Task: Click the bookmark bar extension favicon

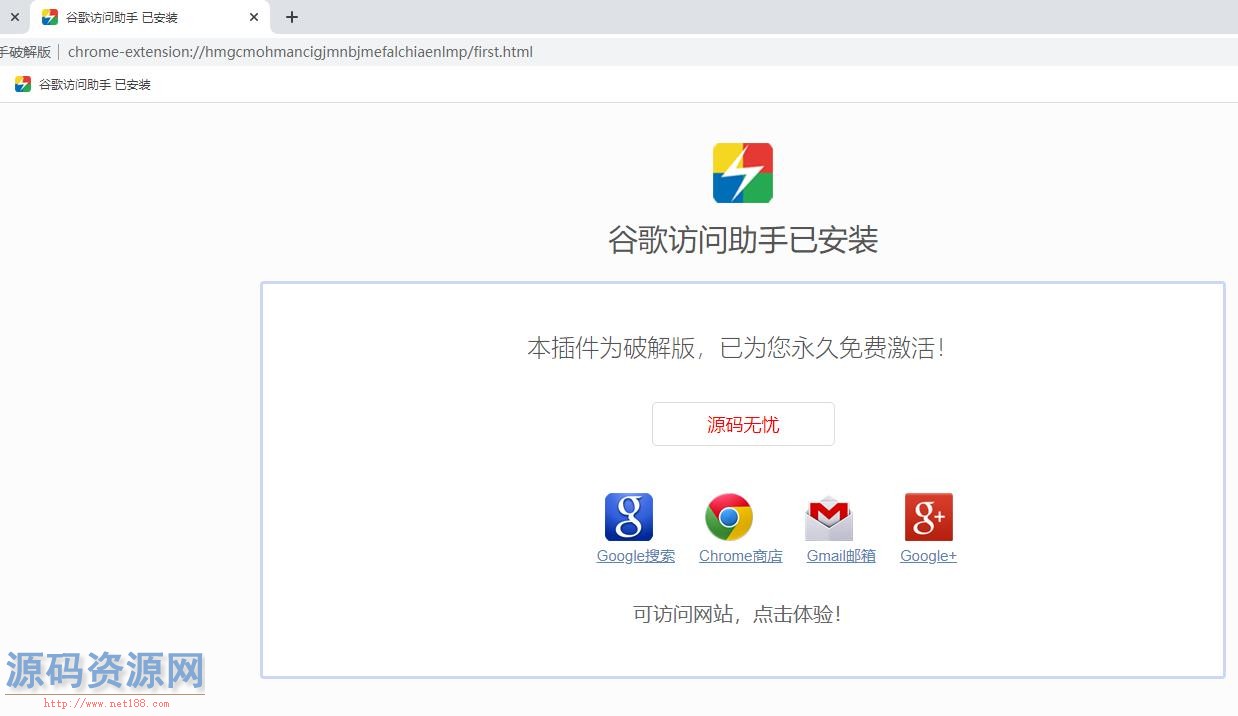Action: [23, 84]
